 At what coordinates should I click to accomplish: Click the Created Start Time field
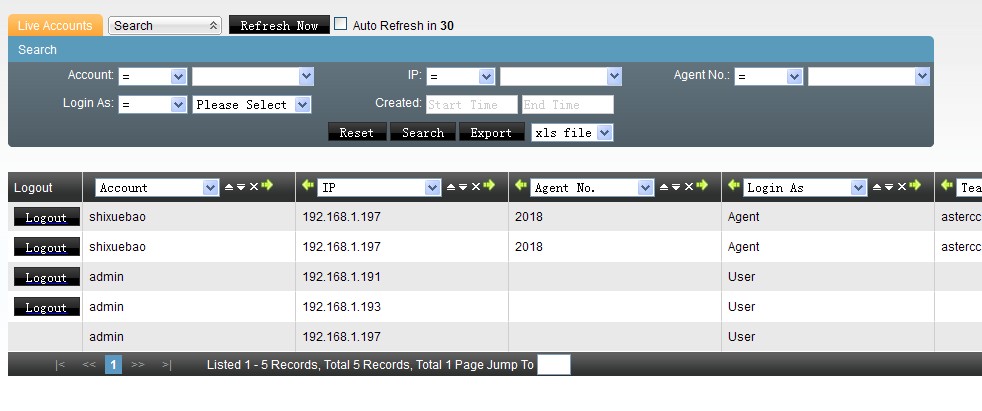coord(471,104)
